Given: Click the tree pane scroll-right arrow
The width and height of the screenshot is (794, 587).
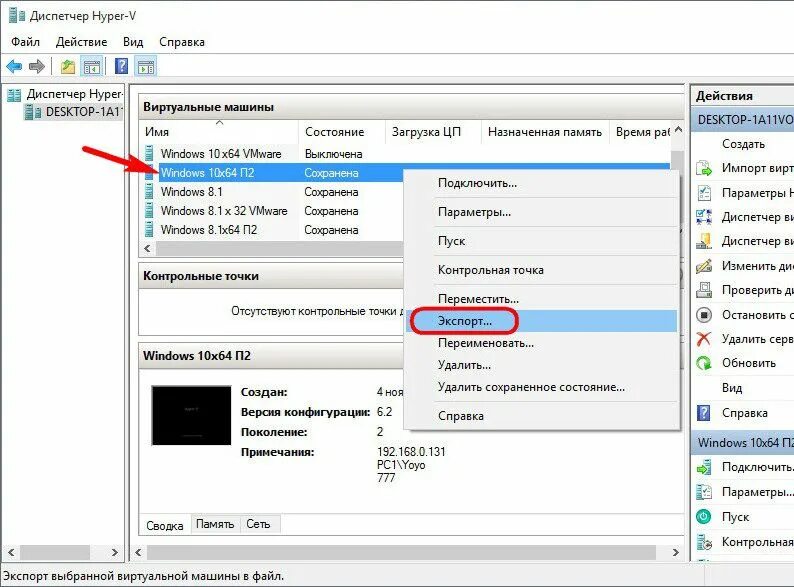Looking at the screenshot, I should 114,553.
